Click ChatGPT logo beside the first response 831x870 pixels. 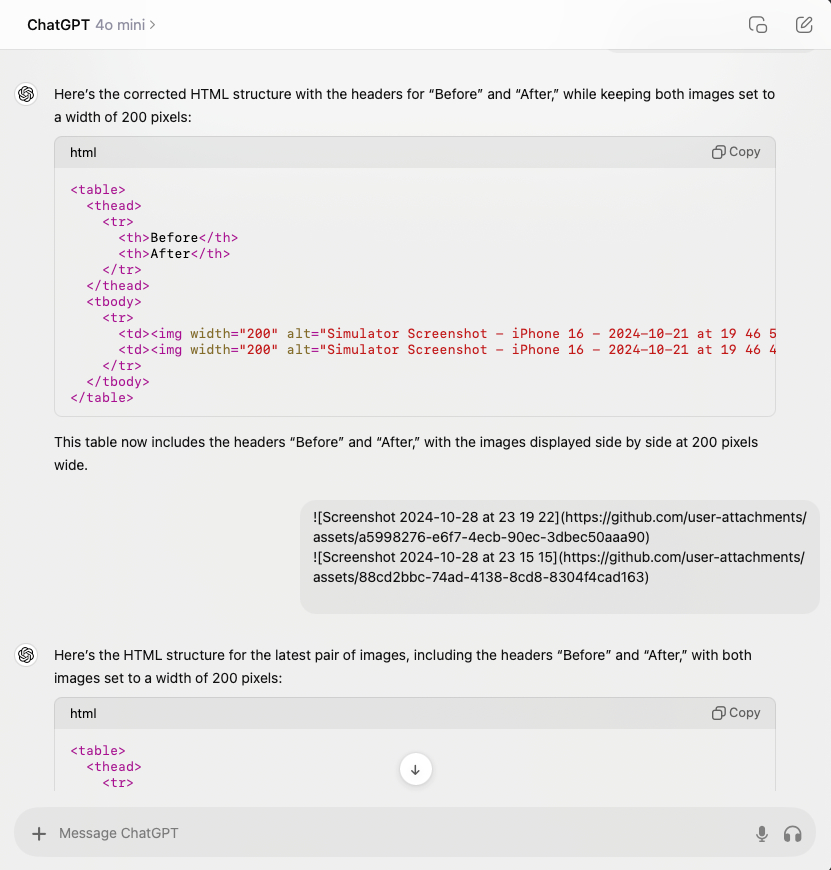tap(26, 94)
